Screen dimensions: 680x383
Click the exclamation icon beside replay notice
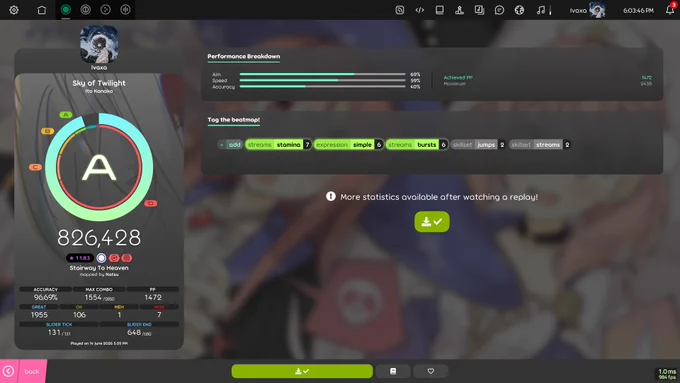click(x=330, y=196)
